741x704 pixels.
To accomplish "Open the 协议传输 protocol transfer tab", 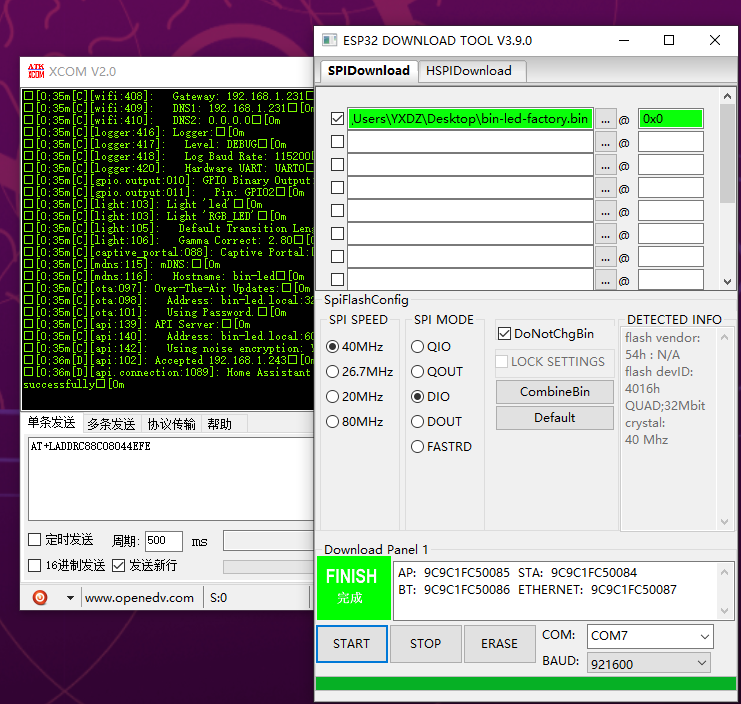I will click(x=172, y=424).
